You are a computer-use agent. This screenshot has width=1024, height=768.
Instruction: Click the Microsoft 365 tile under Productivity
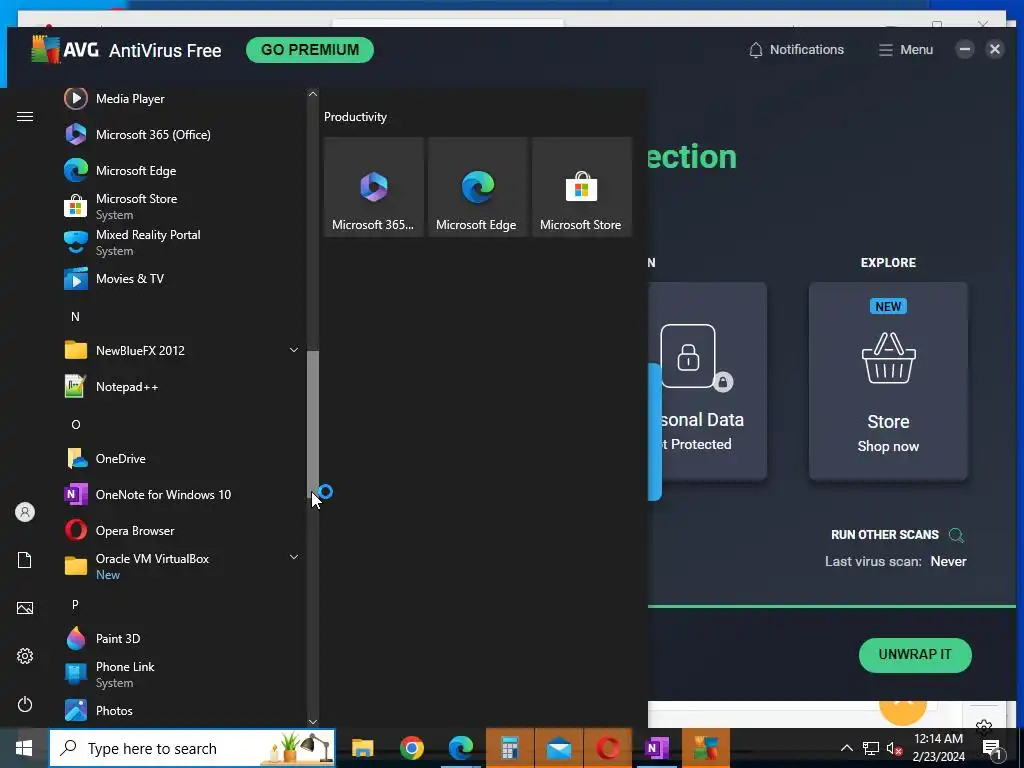[x=374, y=187]
